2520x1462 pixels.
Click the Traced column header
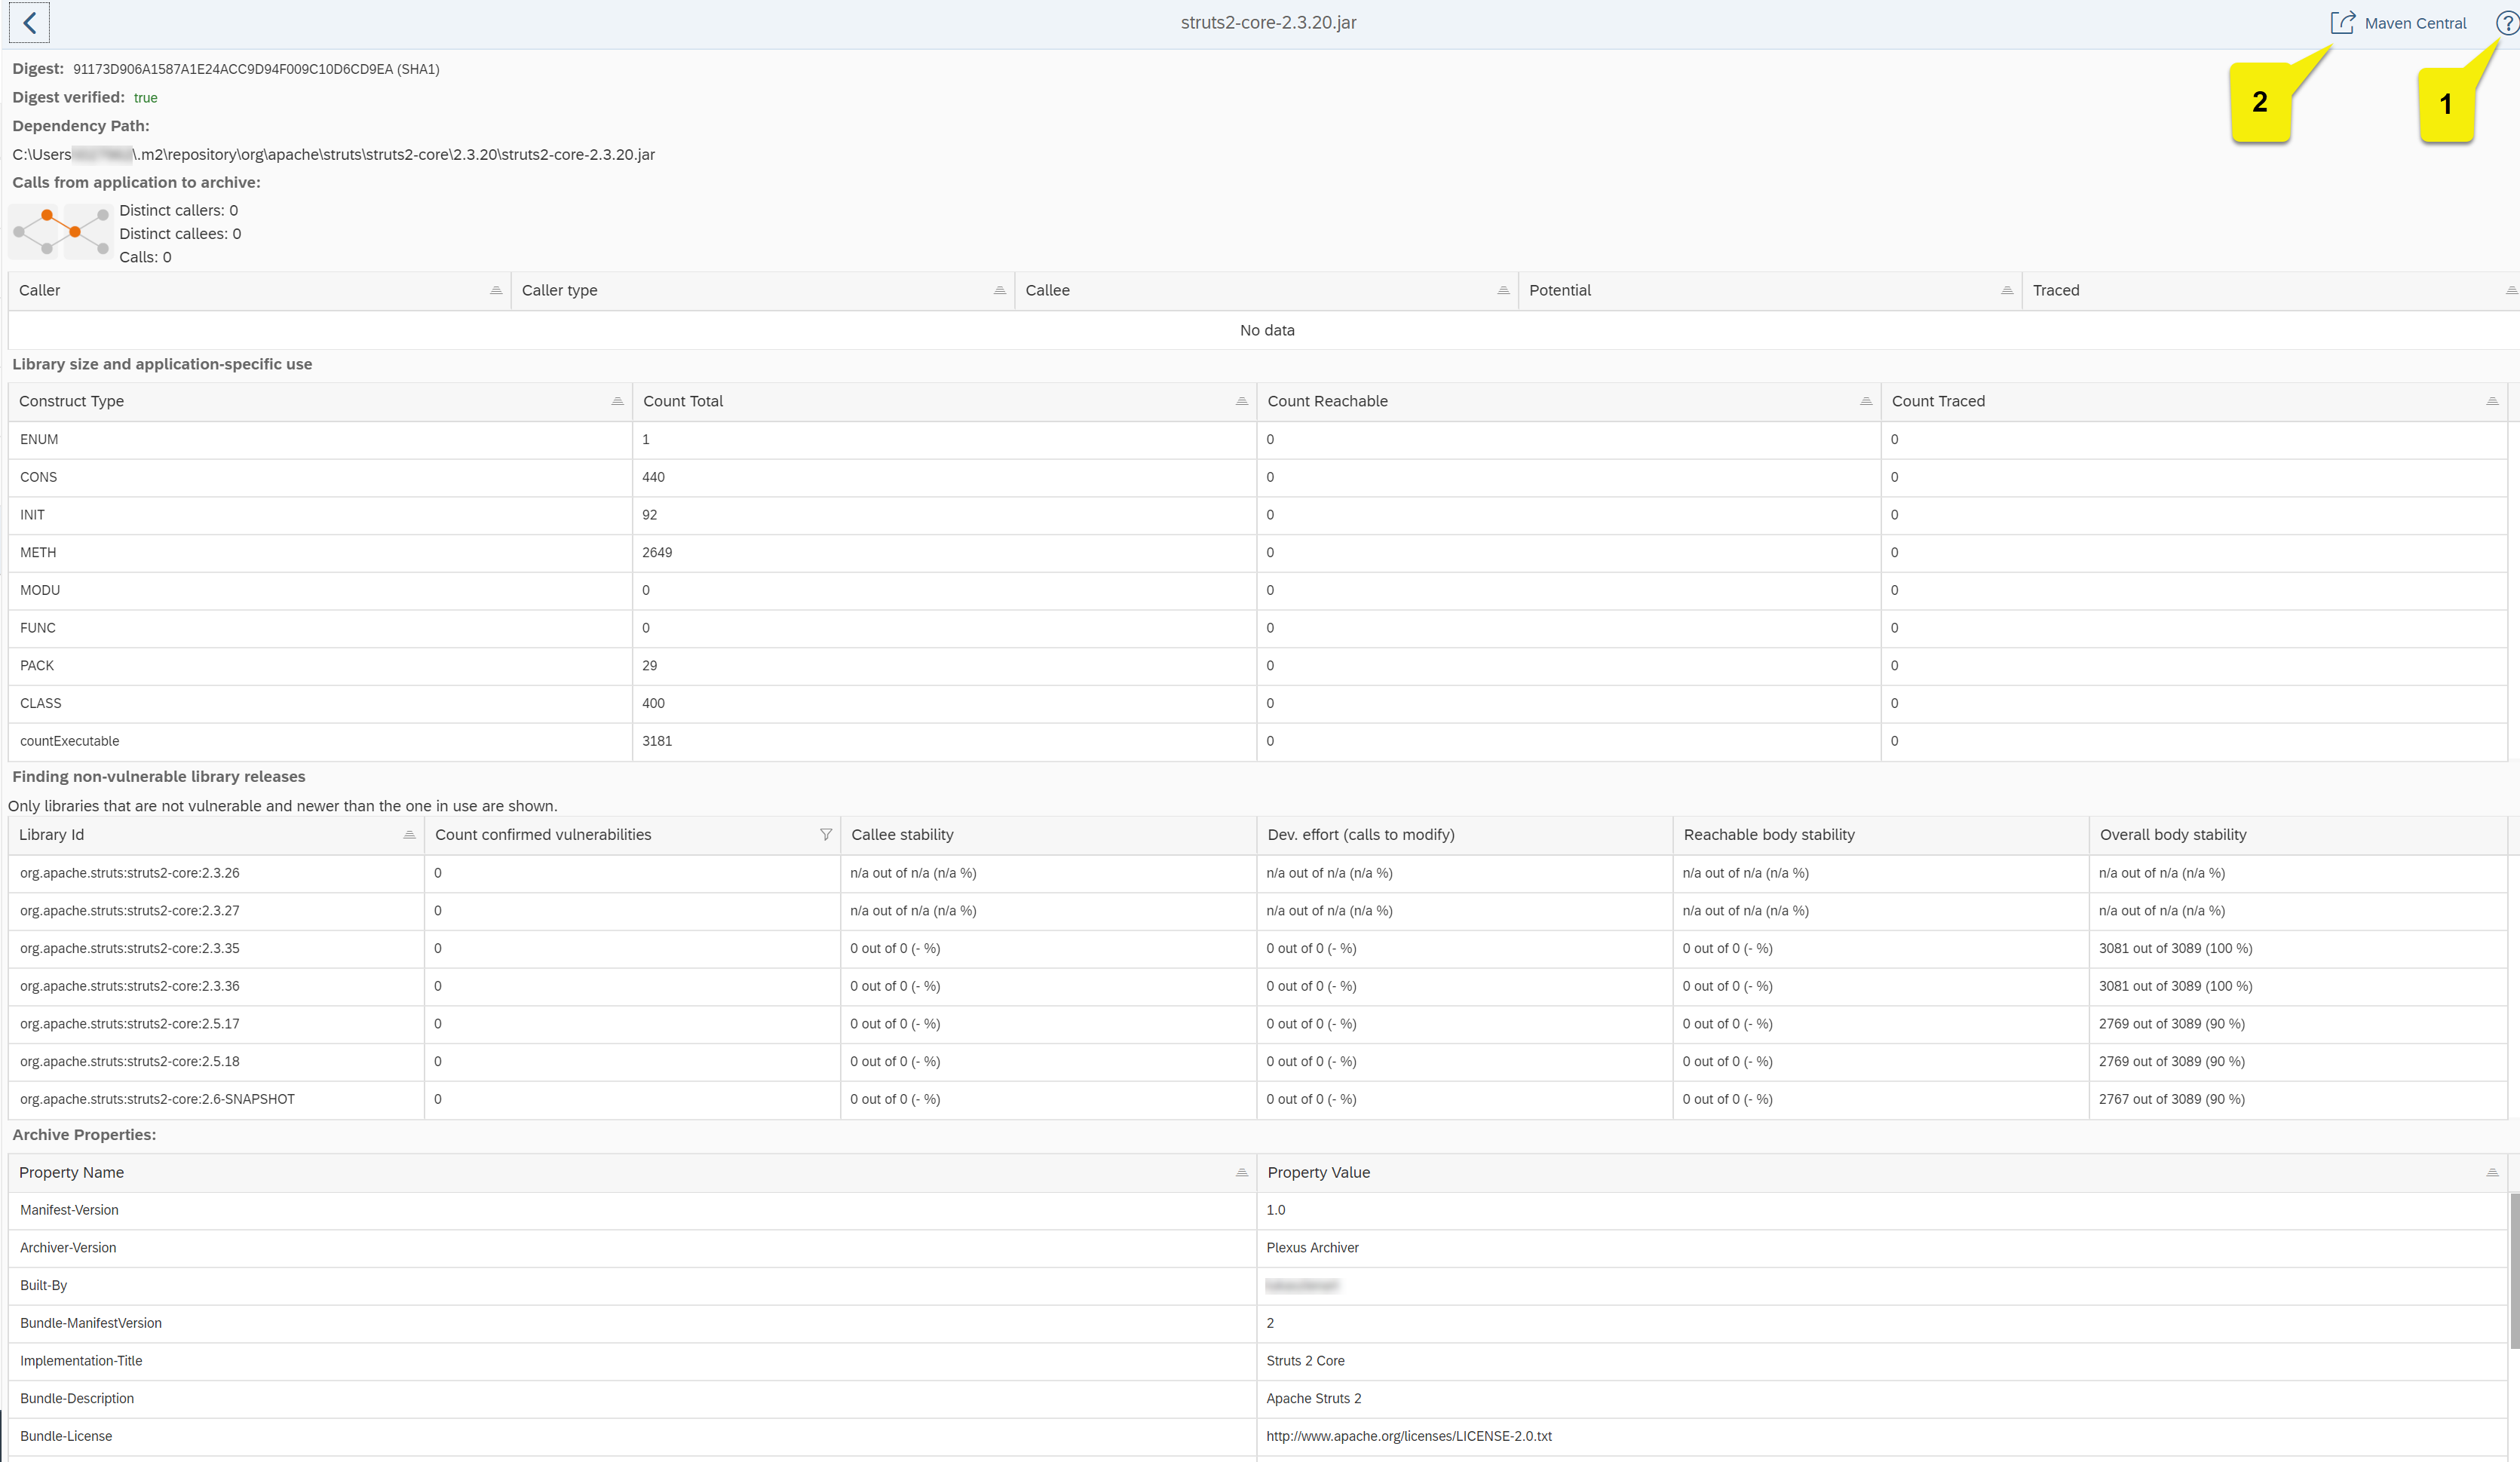pyautogui.click(x=2056, y=290)
